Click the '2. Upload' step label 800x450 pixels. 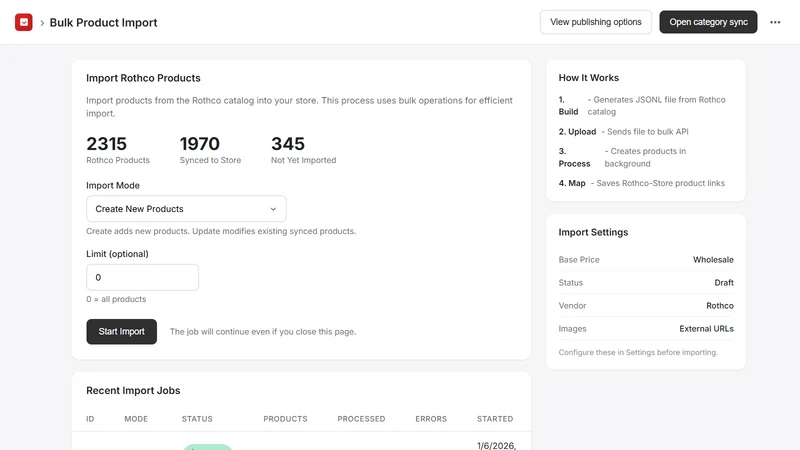click(x=577, y=132)
